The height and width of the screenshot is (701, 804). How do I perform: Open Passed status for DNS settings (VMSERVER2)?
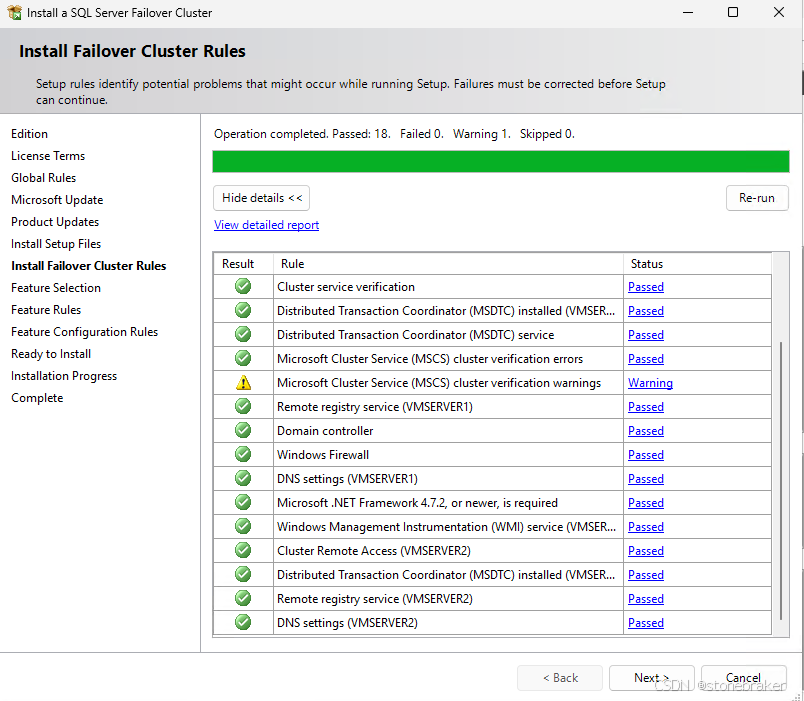(646, 623)
